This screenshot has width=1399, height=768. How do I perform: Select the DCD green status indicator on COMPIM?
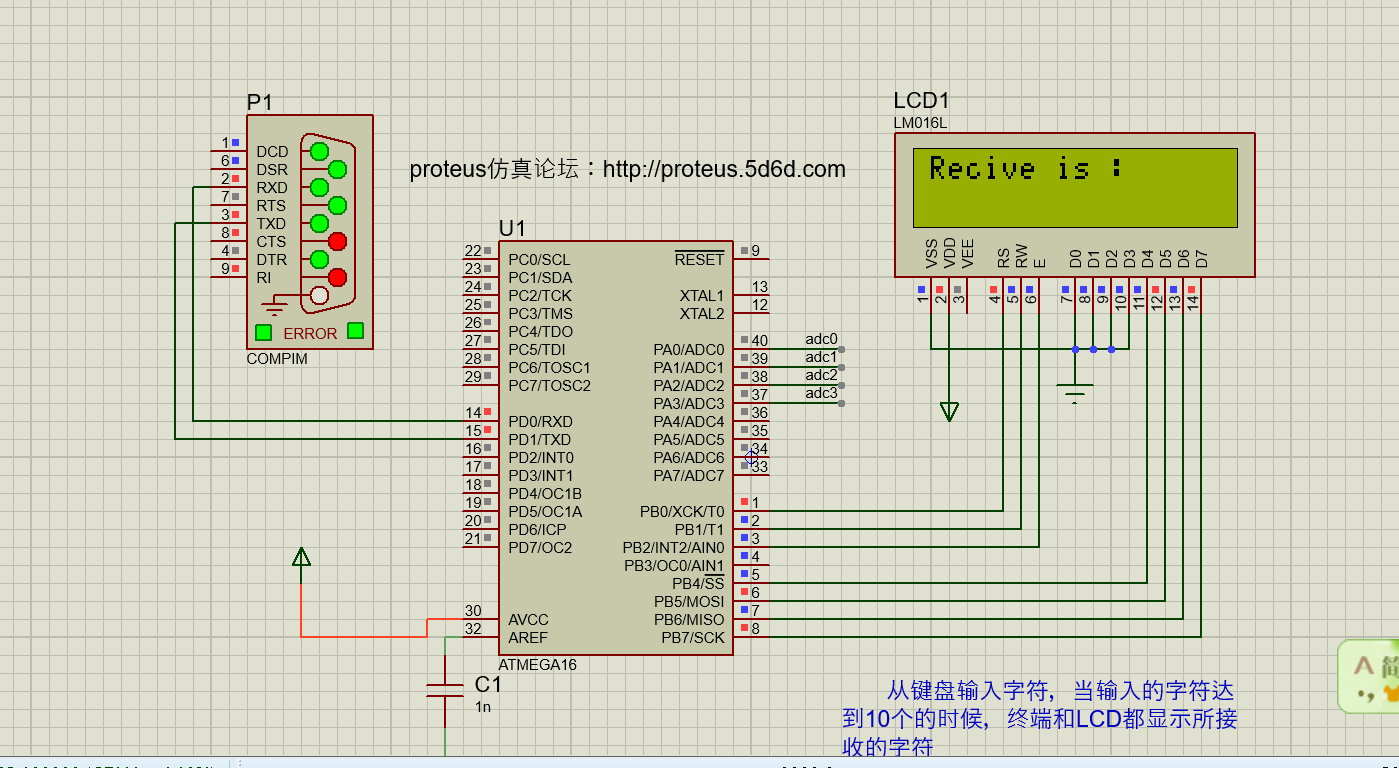pos(319,151)
